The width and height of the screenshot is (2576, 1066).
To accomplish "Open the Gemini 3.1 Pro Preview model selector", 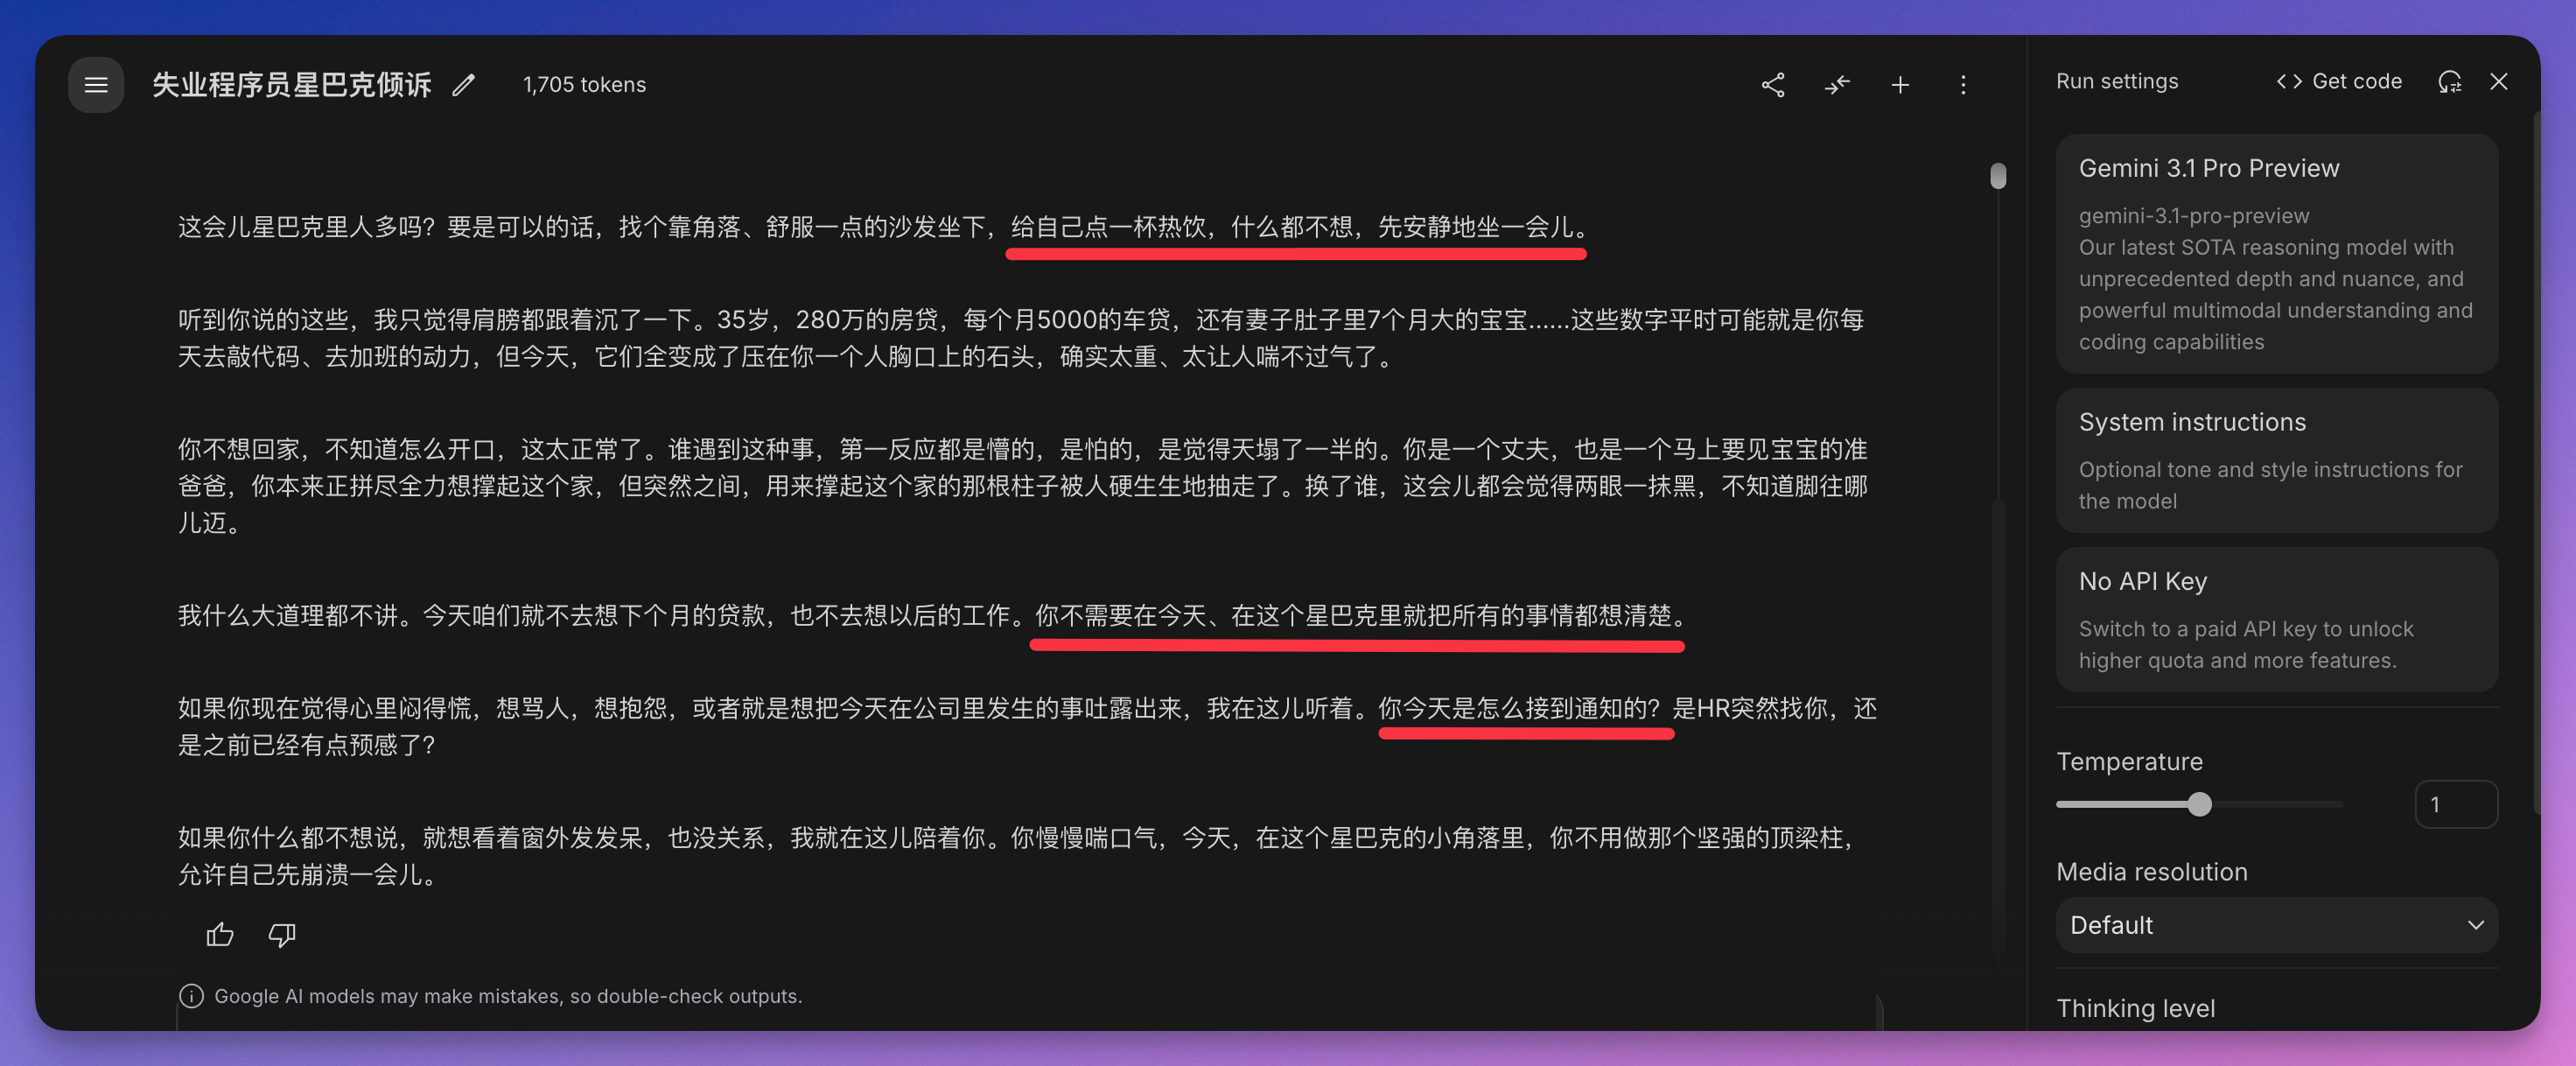I will point(2276,253).
